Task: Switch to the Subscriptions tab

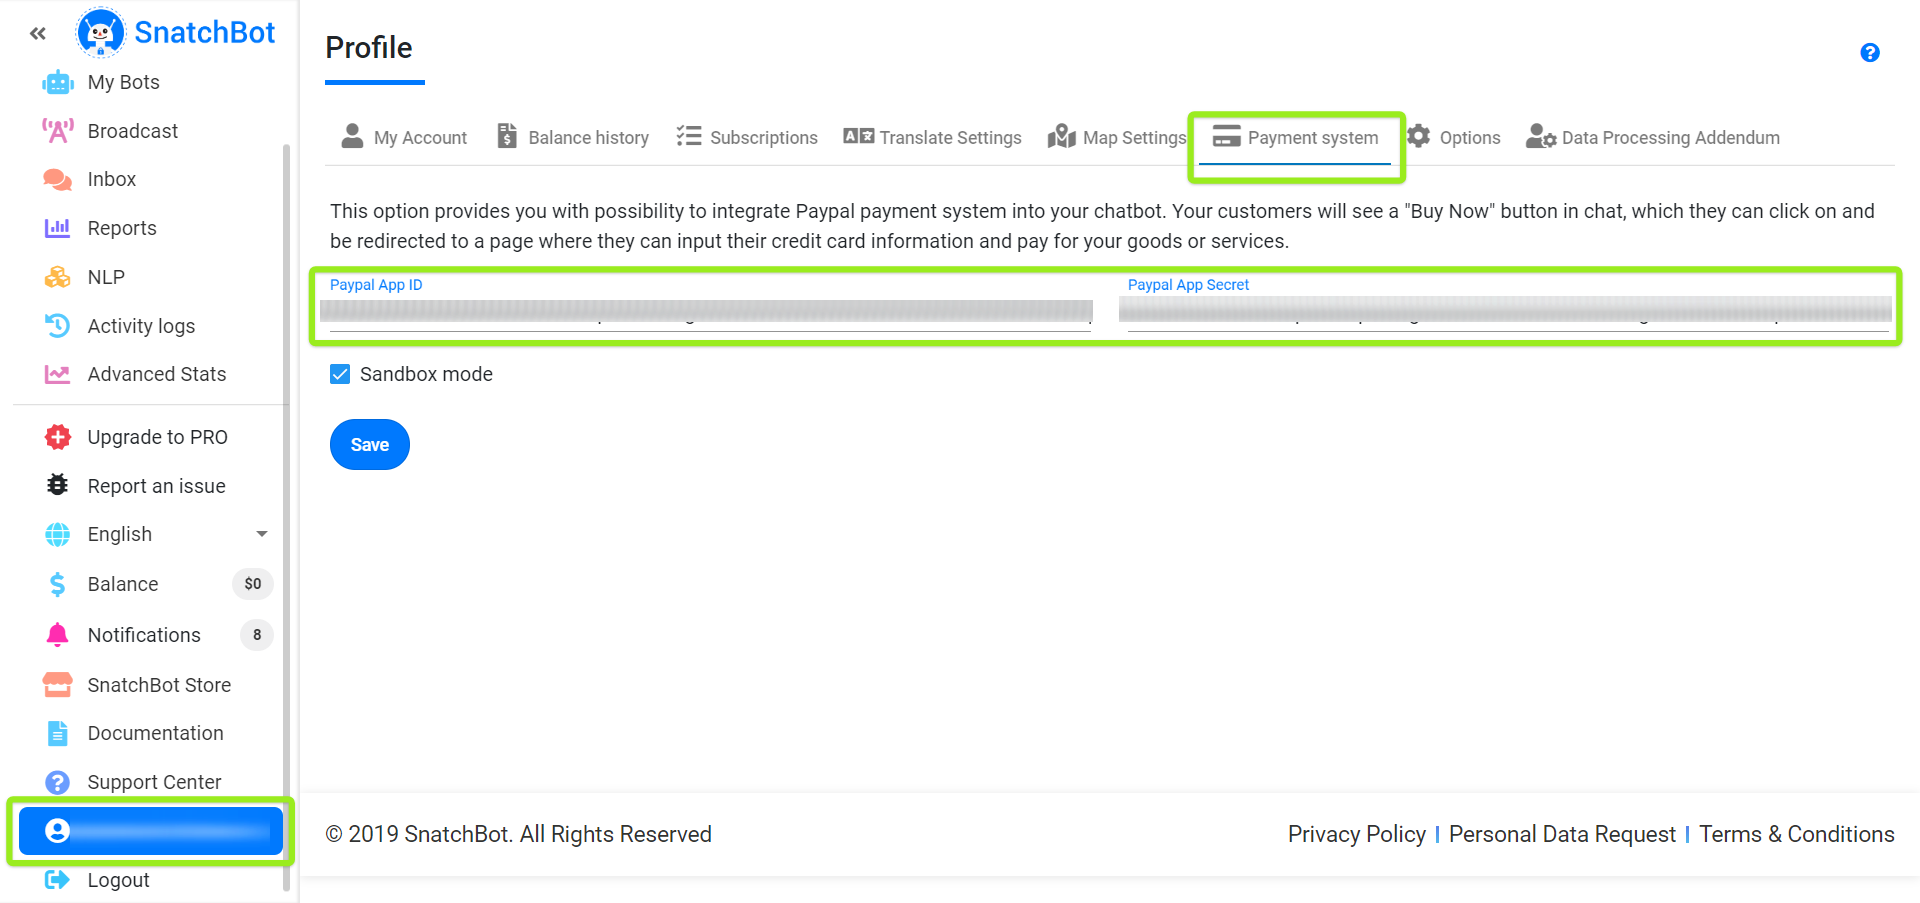Action: point(747,137)
